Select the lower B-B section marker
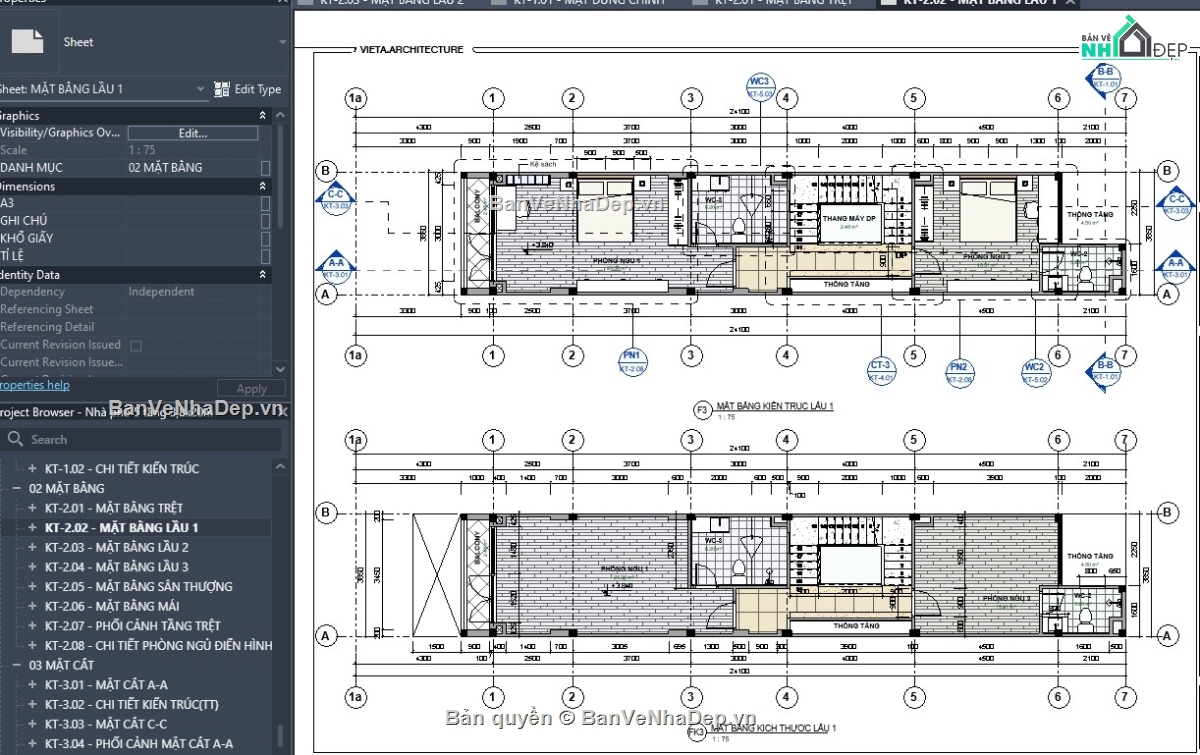1200x755 pixels. (x=1104, y=370)
